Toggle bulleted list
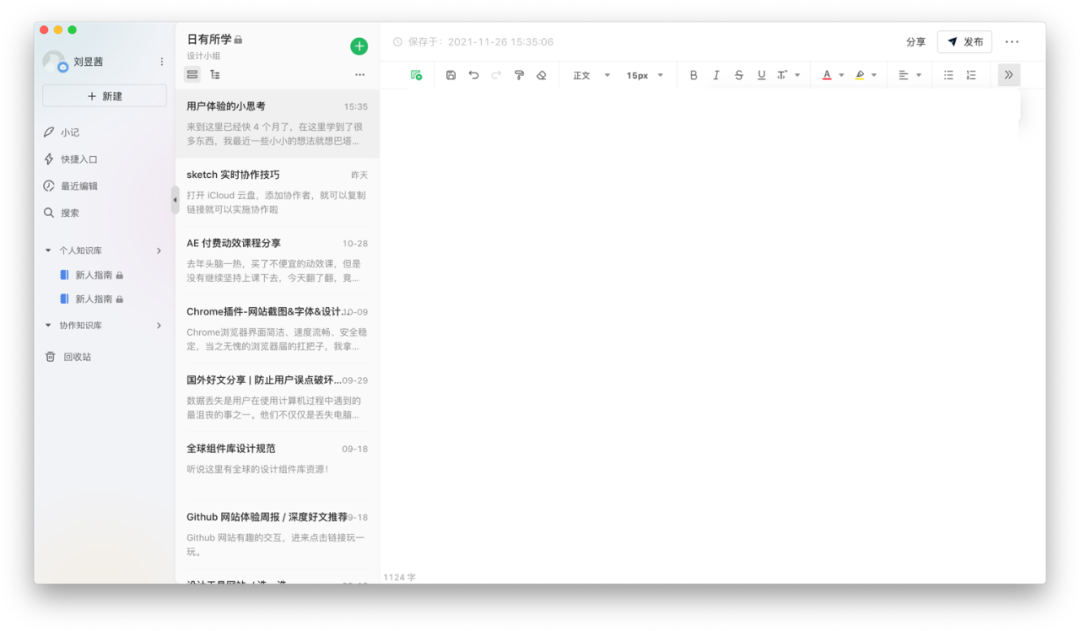Viewport: 1080px width, 631px height. pyautogui.click(x=948, y=75)
